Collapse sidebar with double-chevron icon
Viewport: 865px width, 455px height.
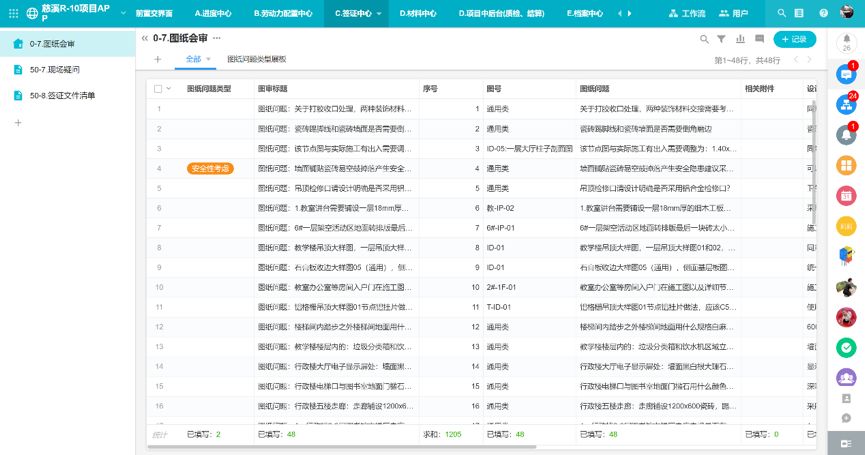[145, 39]
